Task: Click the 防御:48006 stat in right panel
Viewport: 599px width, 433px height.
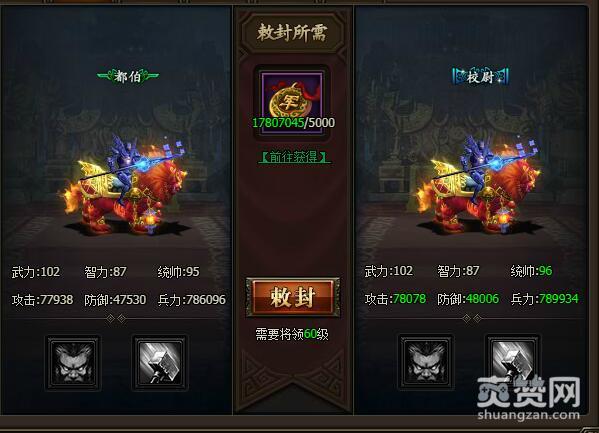Action: (x=468, y=298)
